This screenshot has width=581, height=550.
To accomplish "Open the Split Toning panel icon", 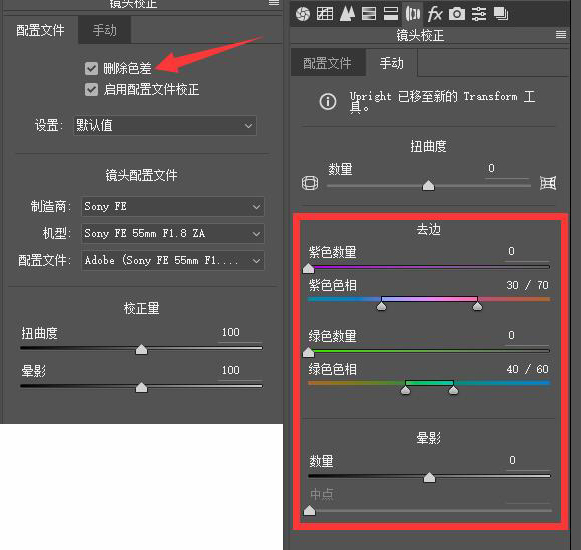I will pos(391,14).
